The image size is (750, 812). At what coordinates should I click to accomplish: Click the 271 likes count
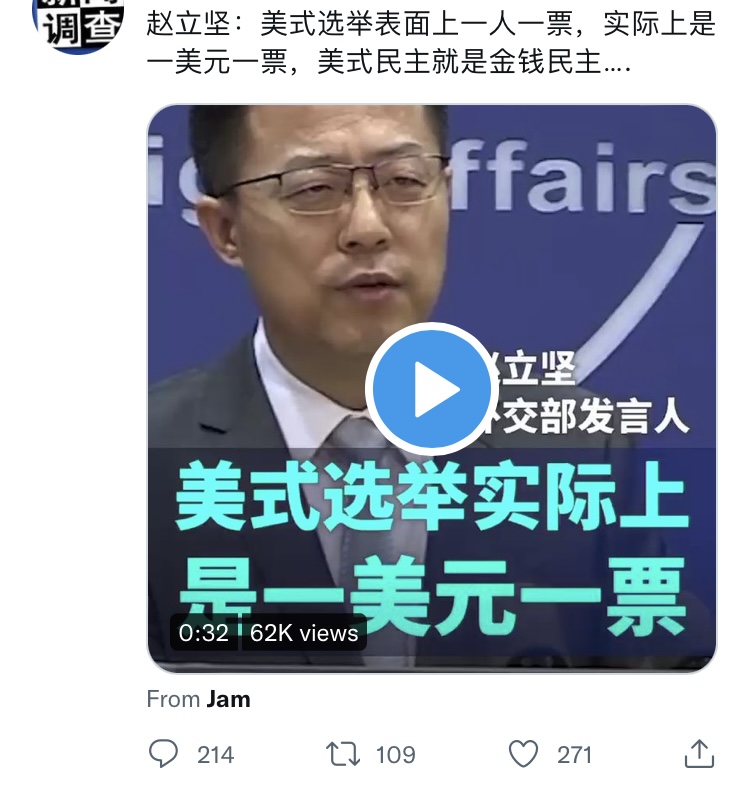[574, 755]
